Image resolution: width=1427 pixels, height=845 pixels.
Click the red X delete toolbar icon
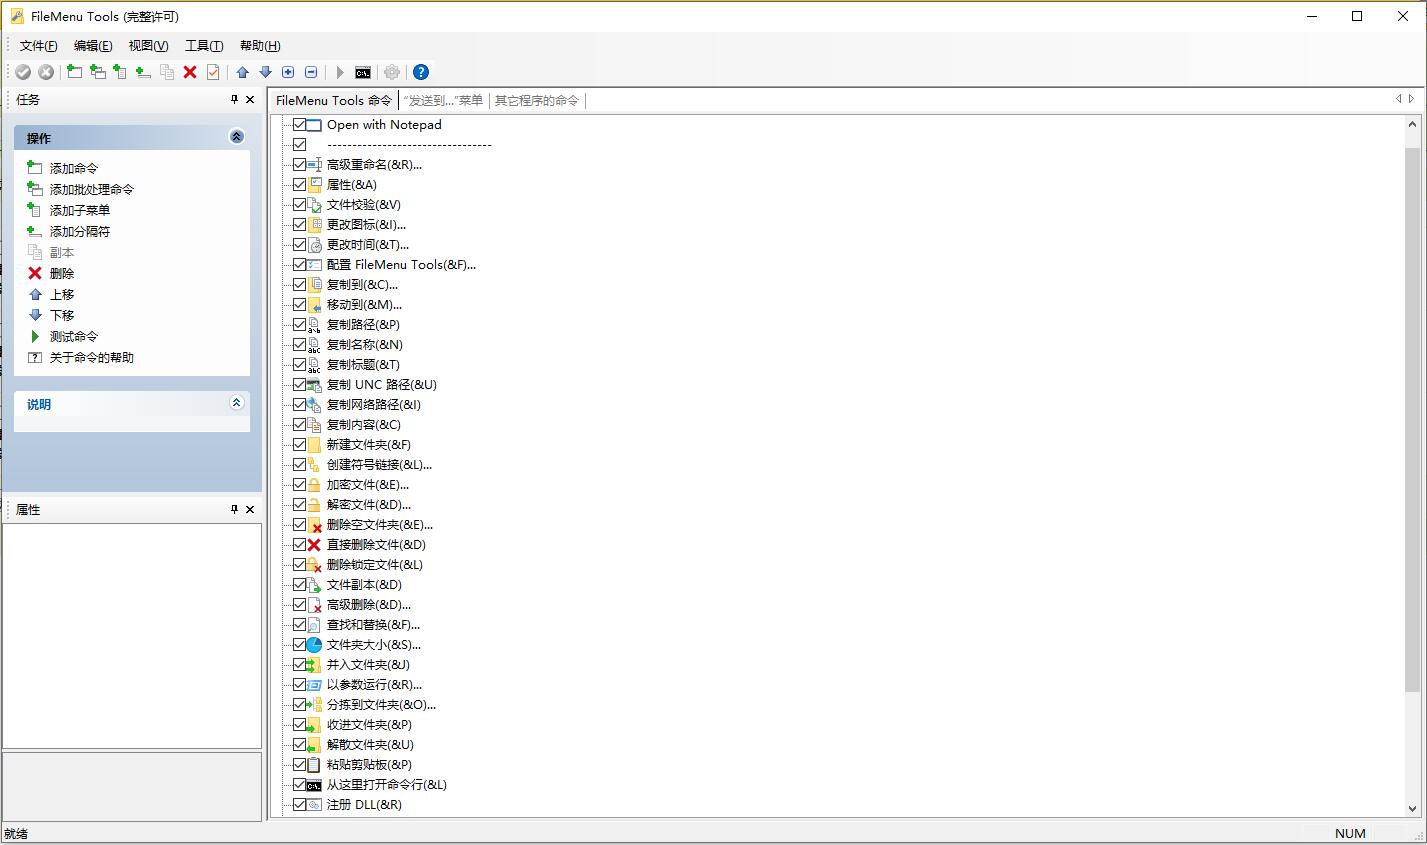190,71
